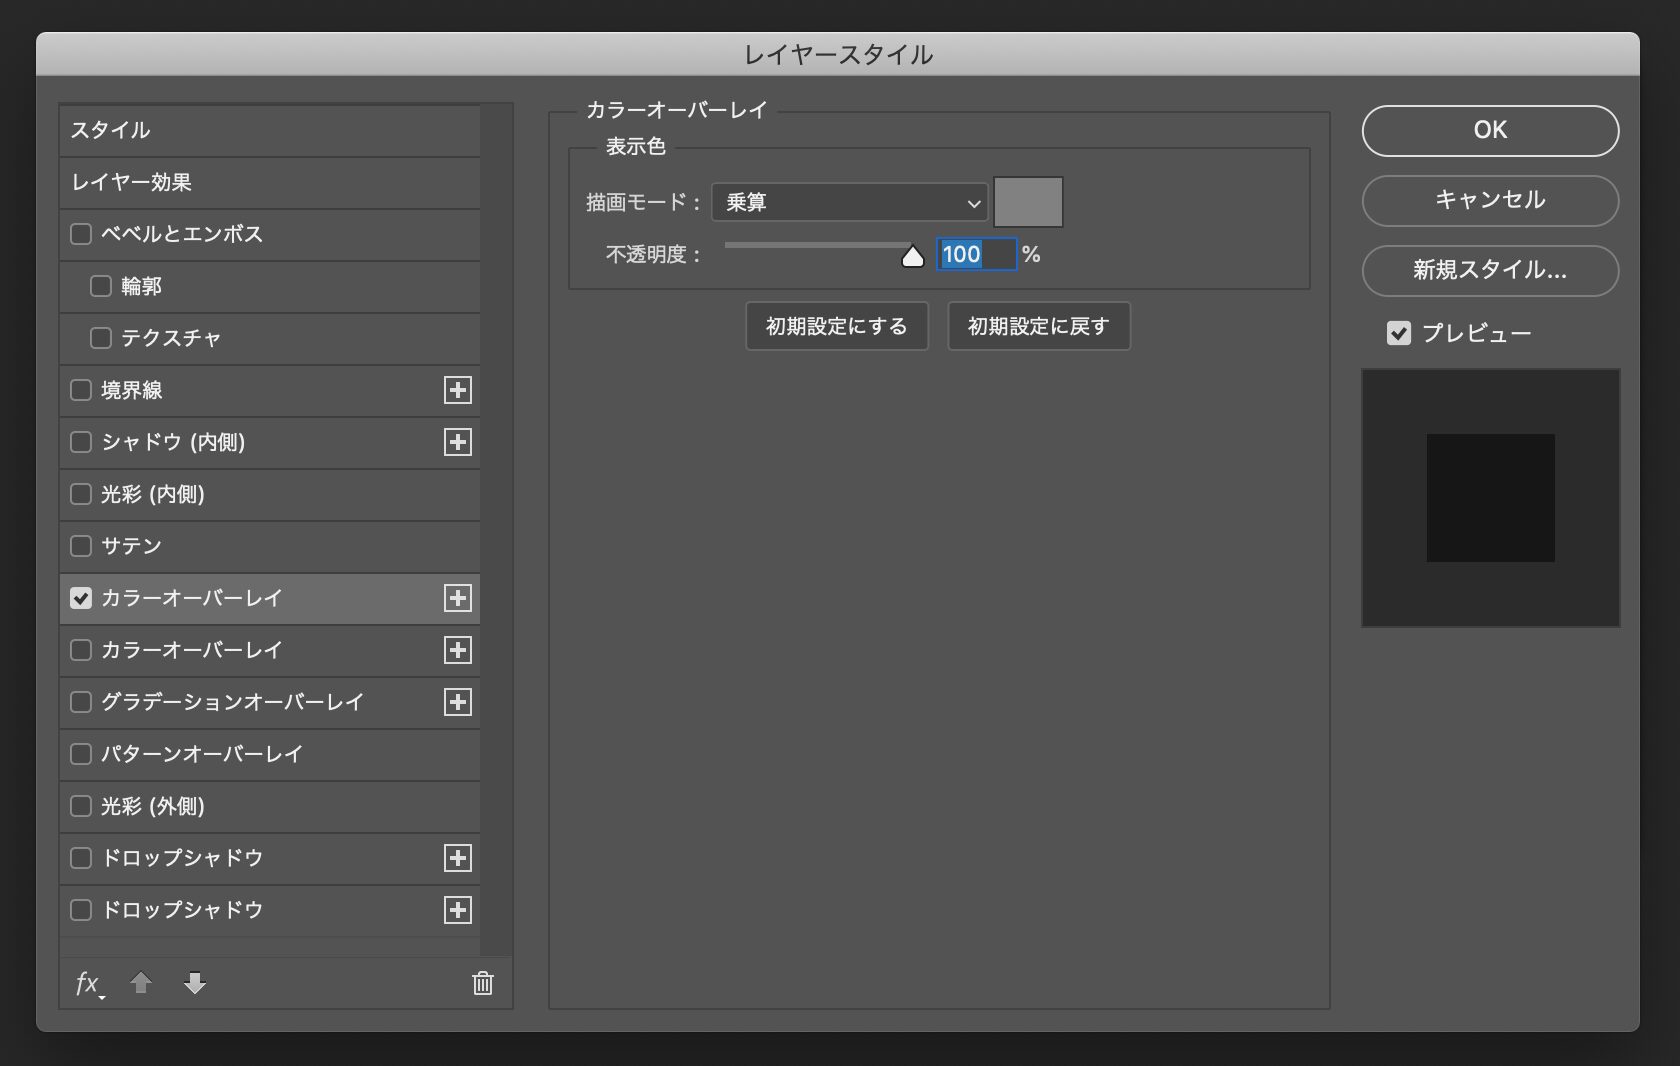This screenshot has height=1066, width=1680.
Task: Delete effect with trash icon
Action: 483,983
